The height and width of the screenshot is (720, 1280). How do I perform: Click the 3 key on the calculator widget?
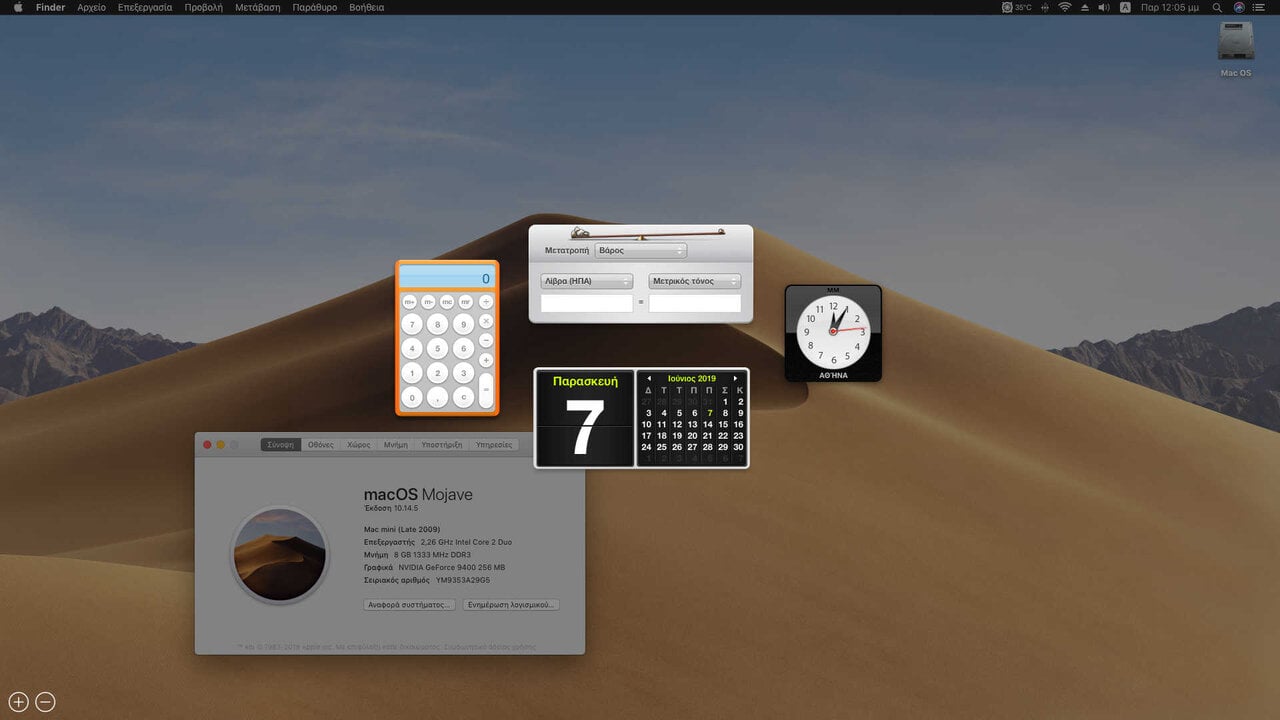pos(463,372)
